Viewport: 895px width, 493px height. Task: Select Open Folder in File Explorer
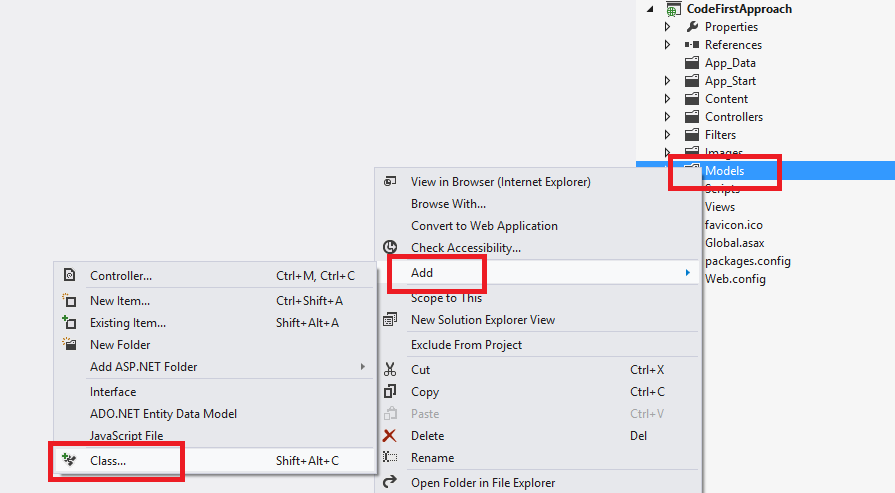tap(482, 483)
